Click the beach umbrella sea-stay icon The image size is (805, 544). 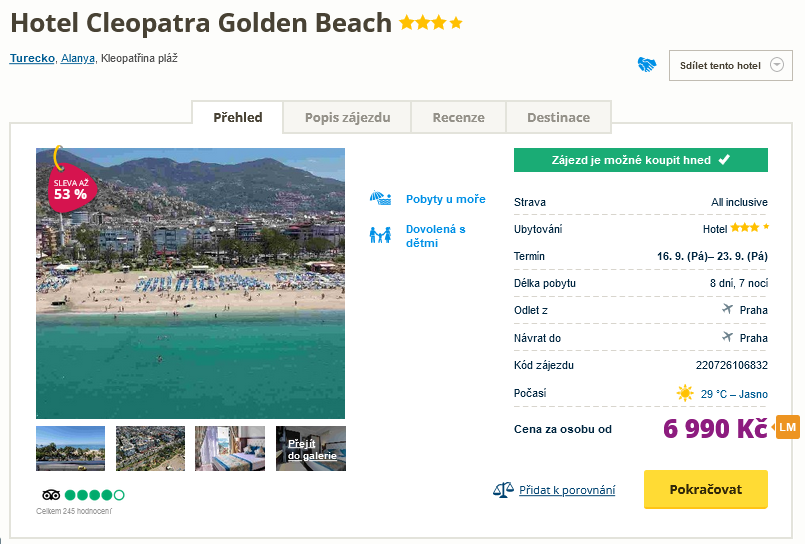coord(380,199)
